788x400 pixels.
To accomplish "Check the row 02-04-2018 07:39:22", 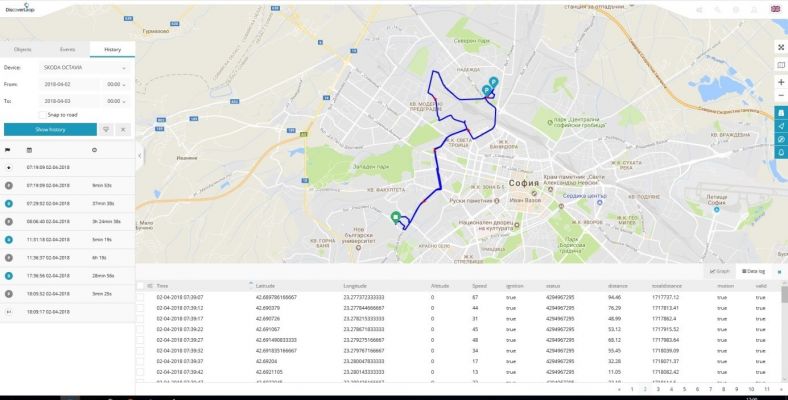I will point(140,329).
